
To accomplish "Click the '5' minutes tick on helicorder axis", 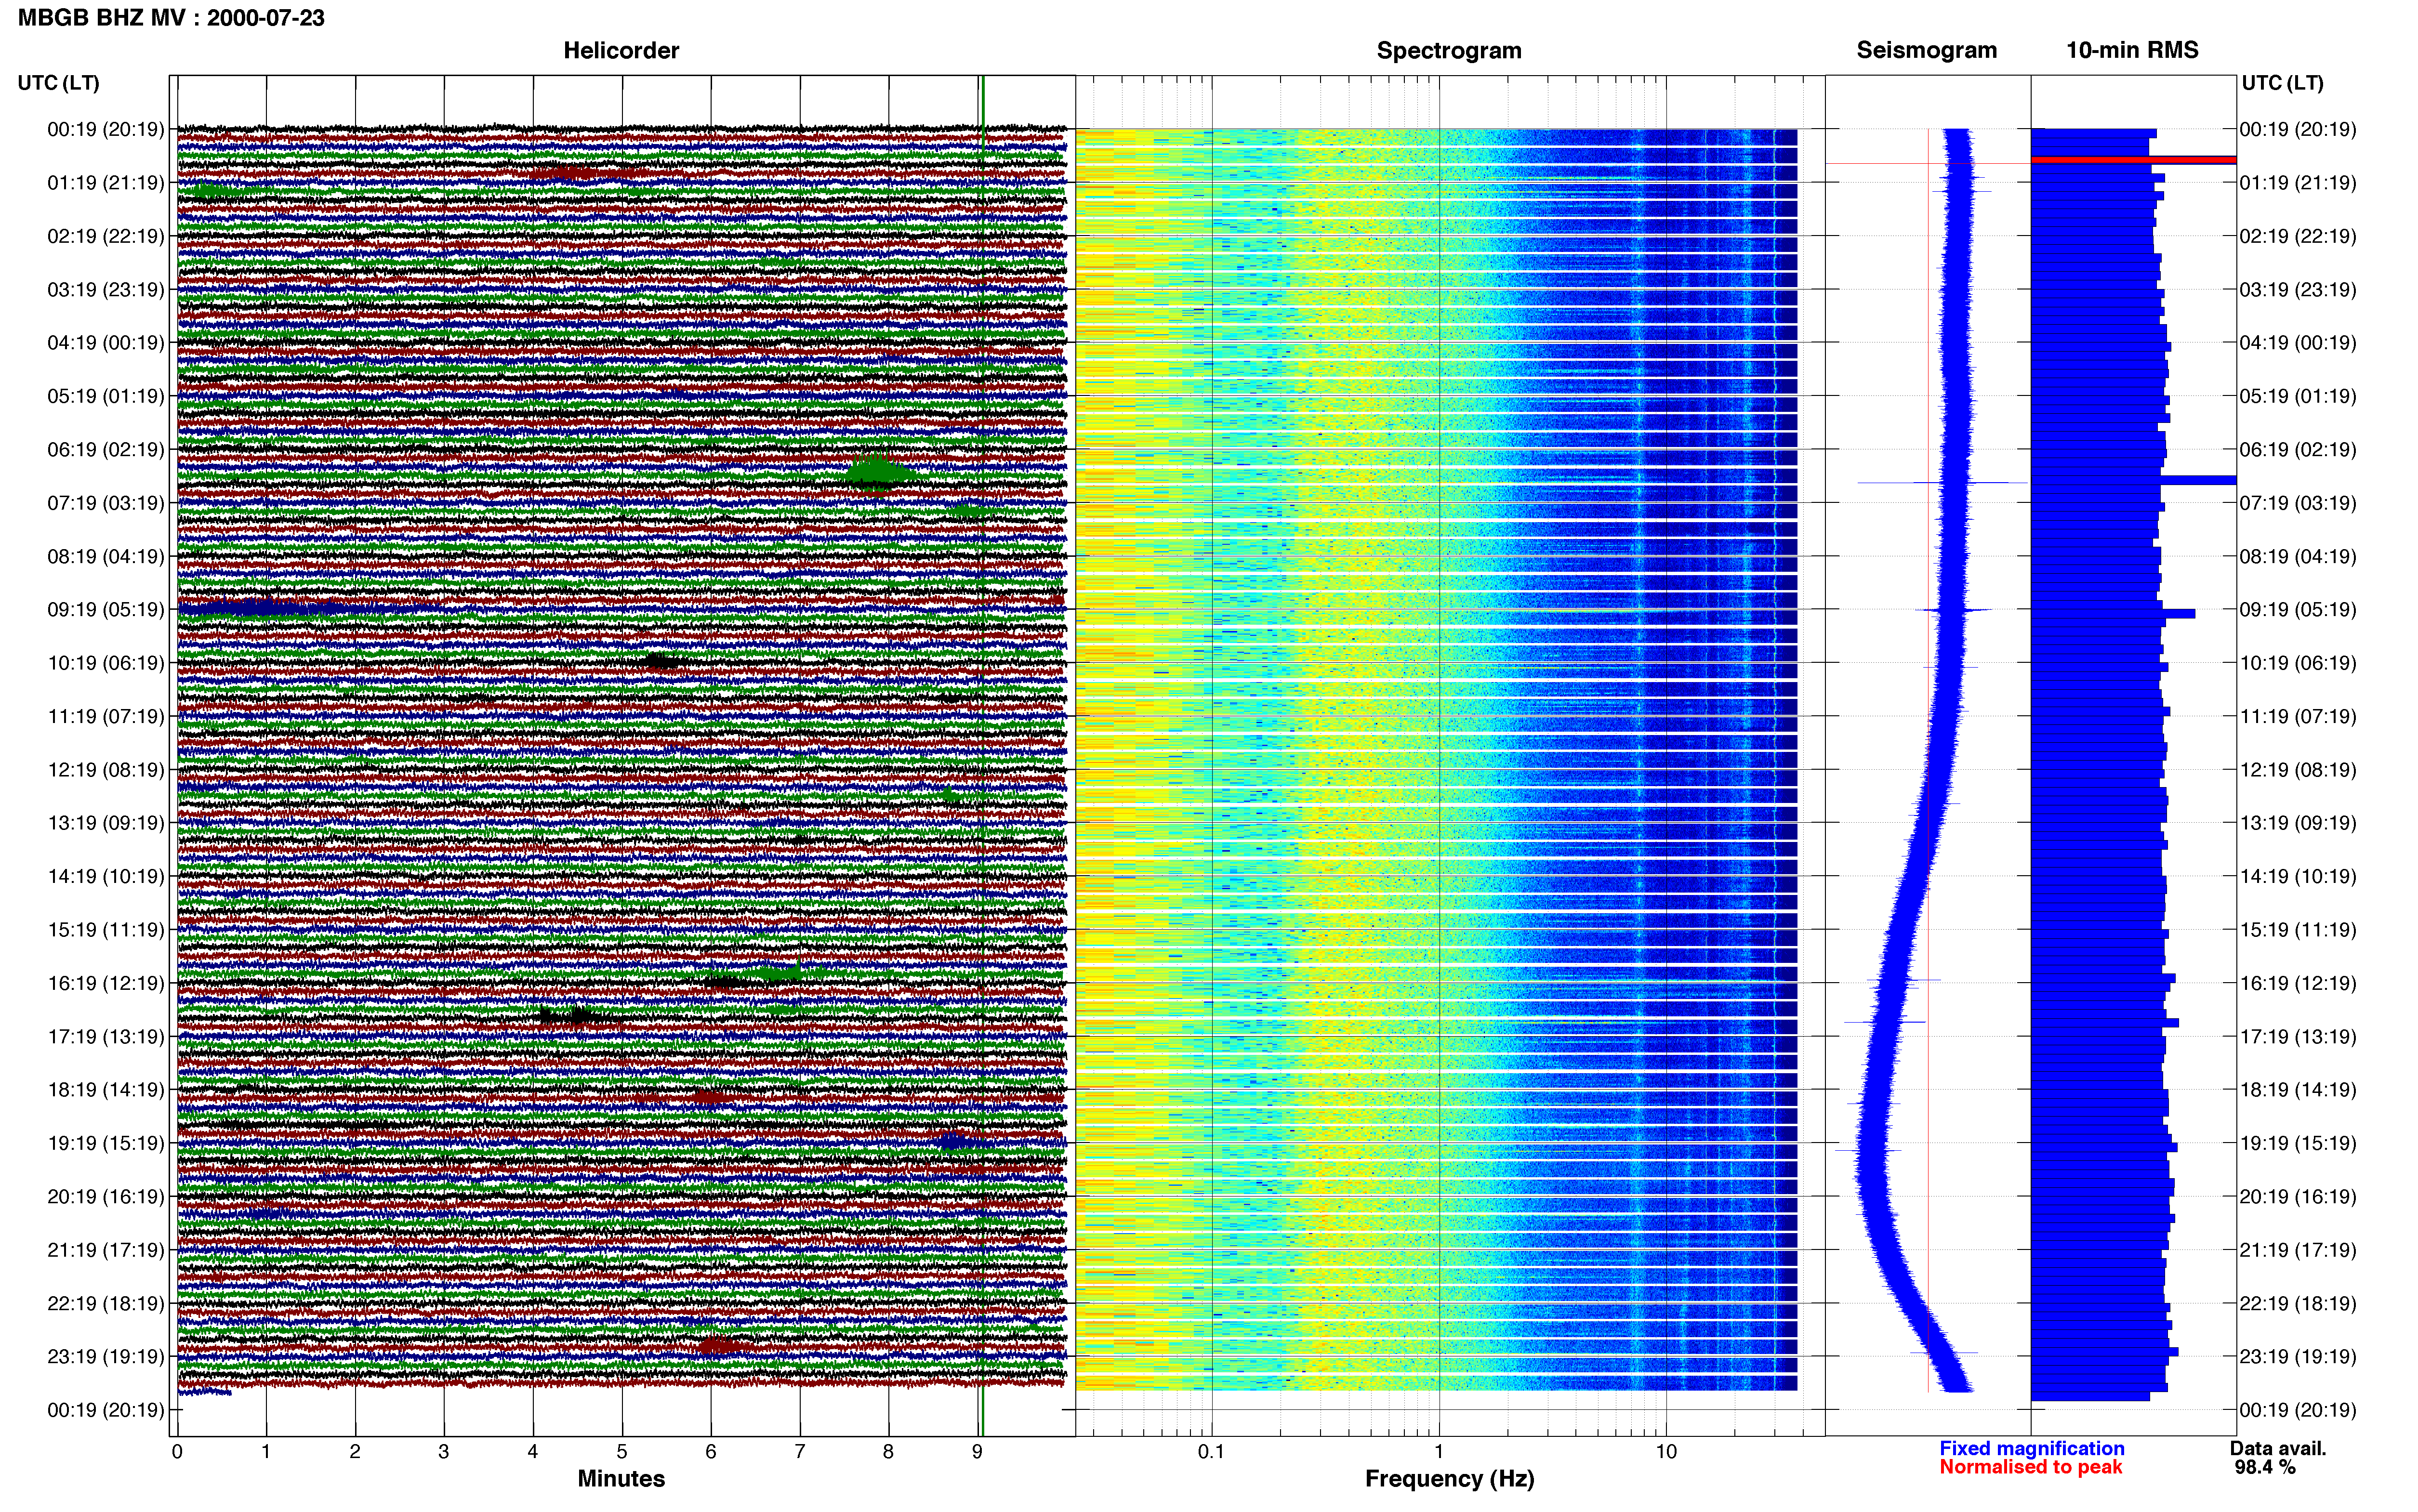I will tap(622, 1452).
